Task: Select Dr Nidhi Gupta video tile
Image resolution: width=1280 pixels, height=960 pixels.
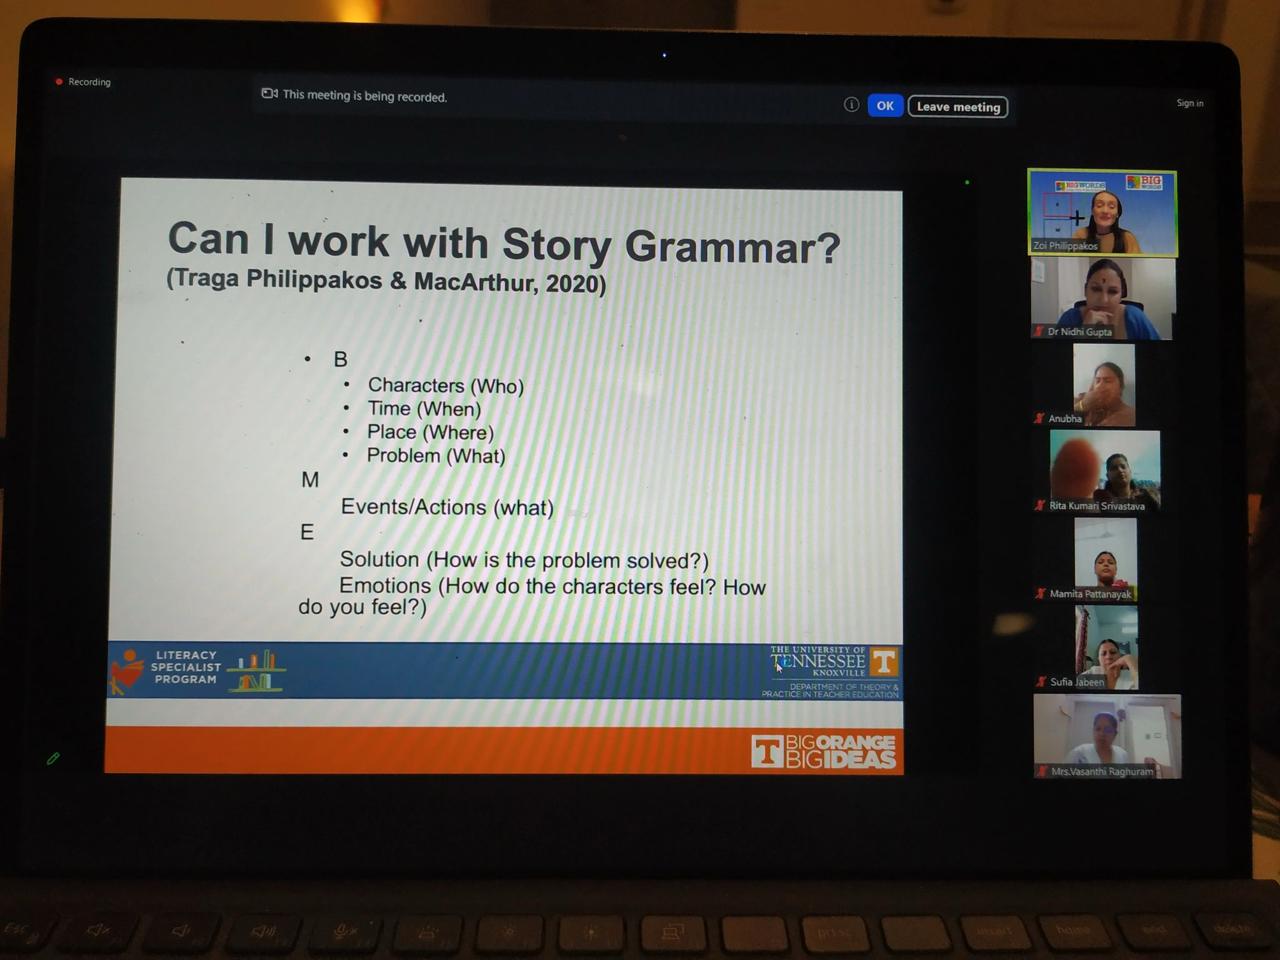Action: pos(1102,297)
